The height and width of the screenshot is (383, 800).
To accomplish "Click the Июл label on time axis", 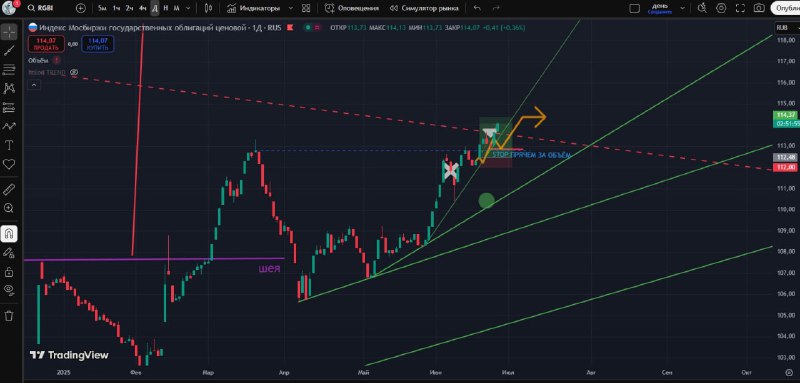I will click(x=507, y=372).
